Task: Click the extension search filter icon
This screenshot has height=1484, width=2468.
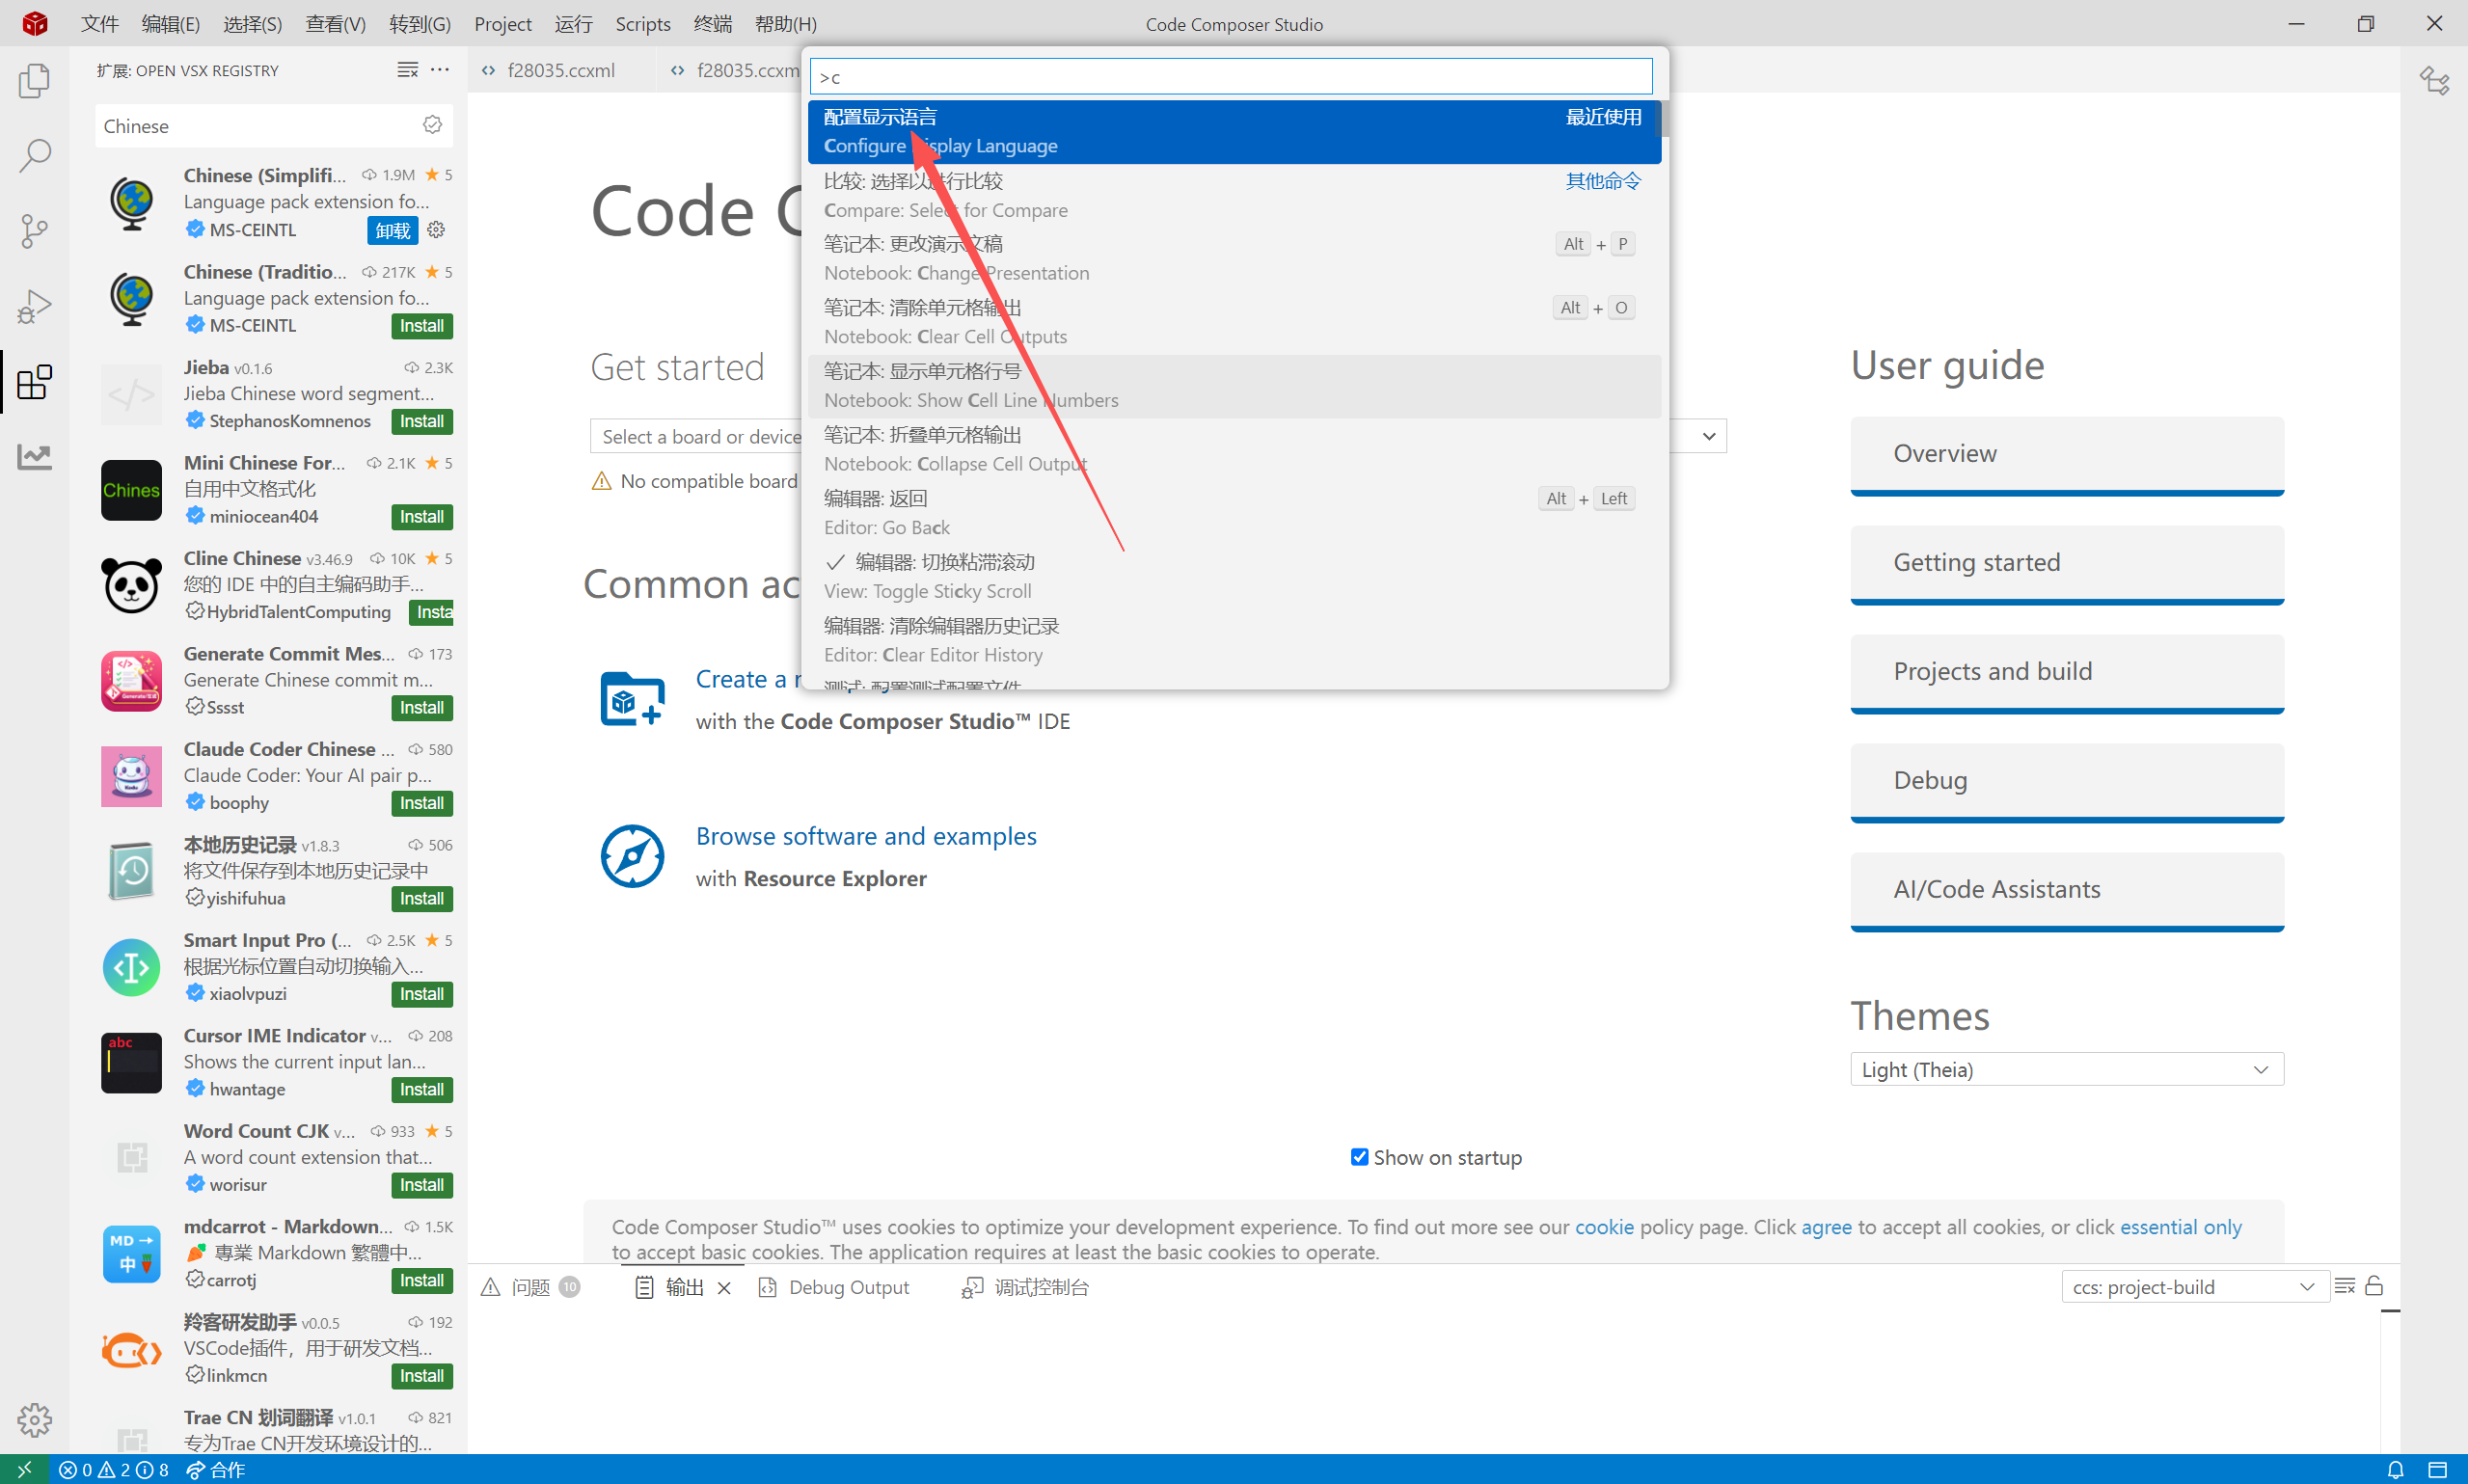Action: coord(432,125)
